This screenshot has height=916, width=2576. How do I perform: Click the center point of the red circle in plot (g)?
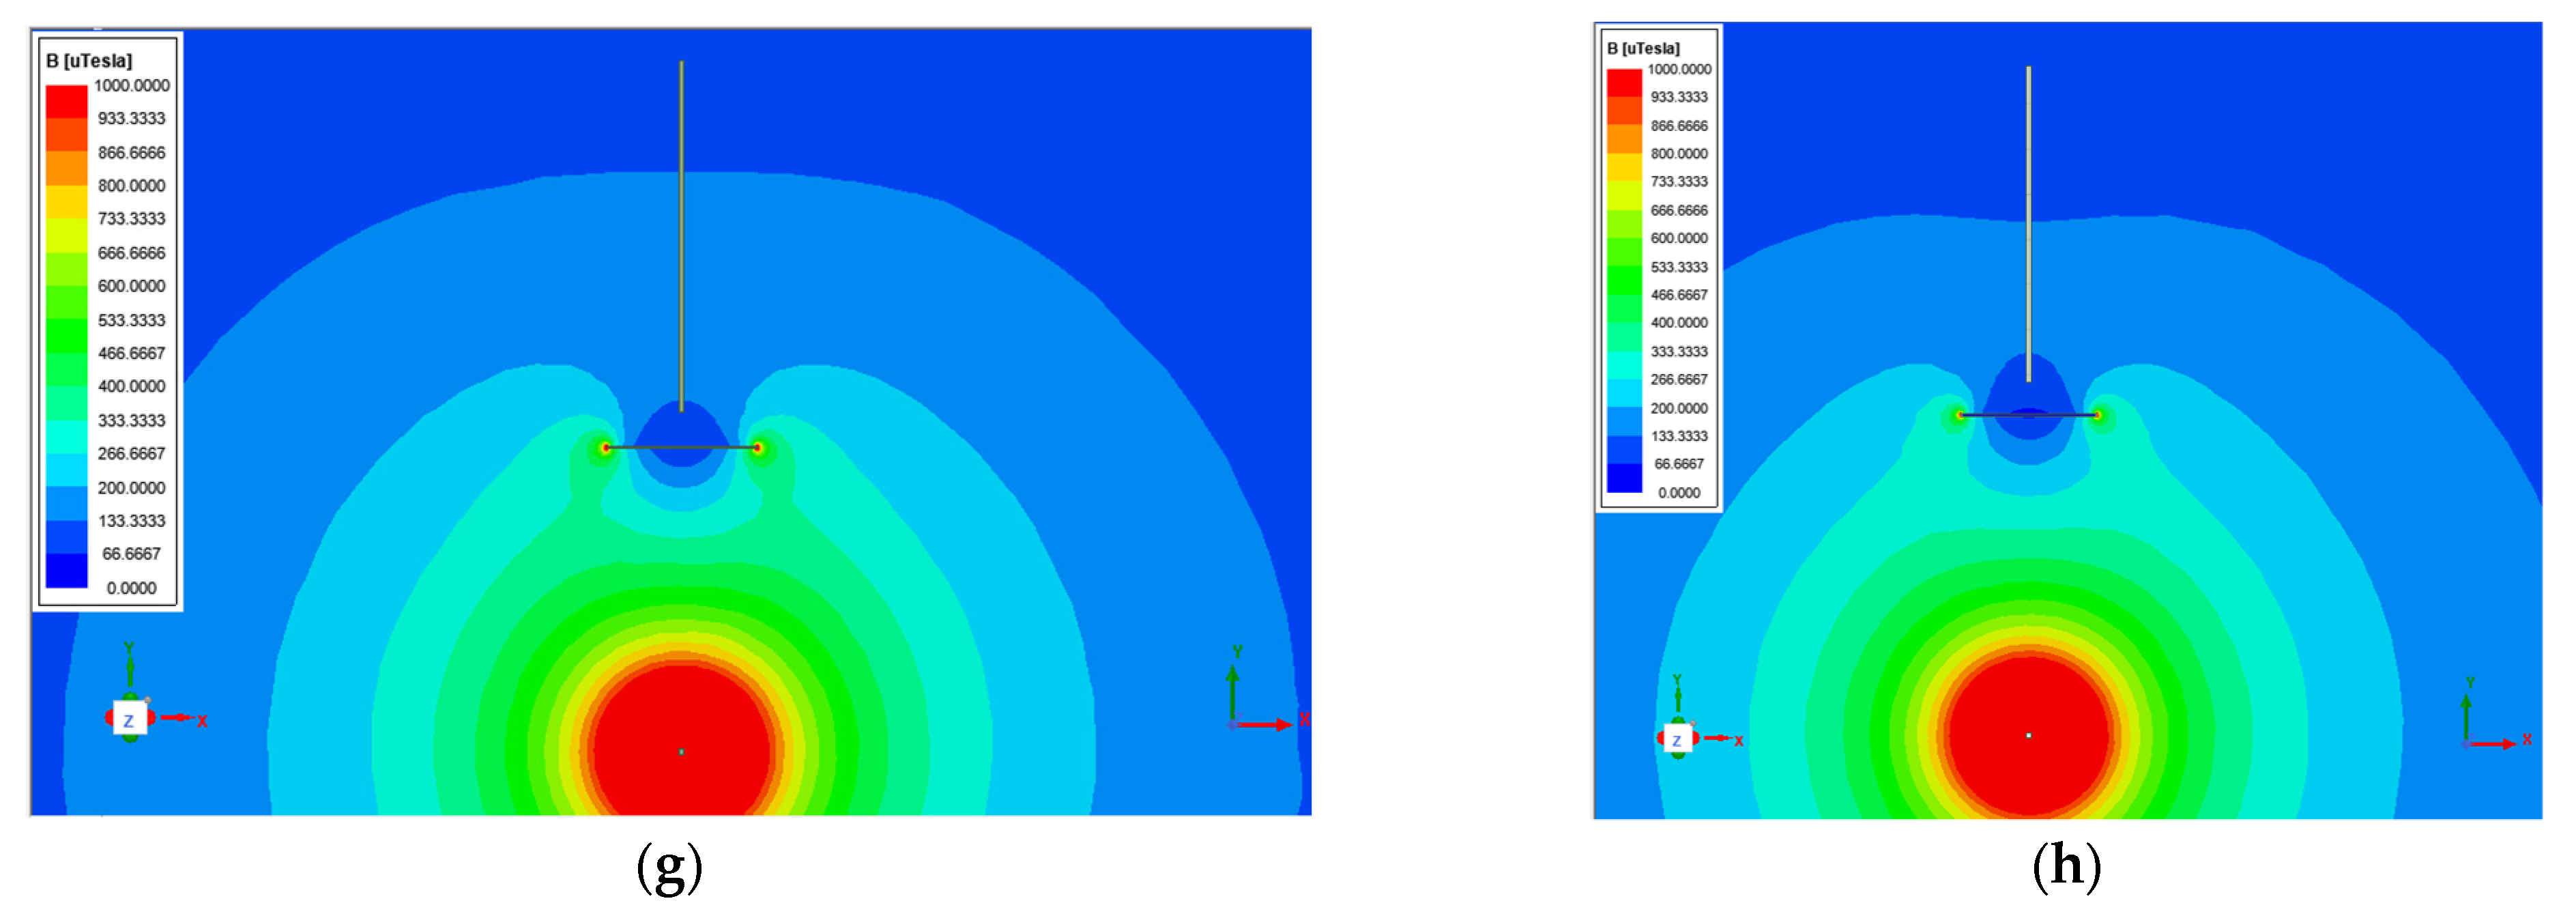[681, 751]
